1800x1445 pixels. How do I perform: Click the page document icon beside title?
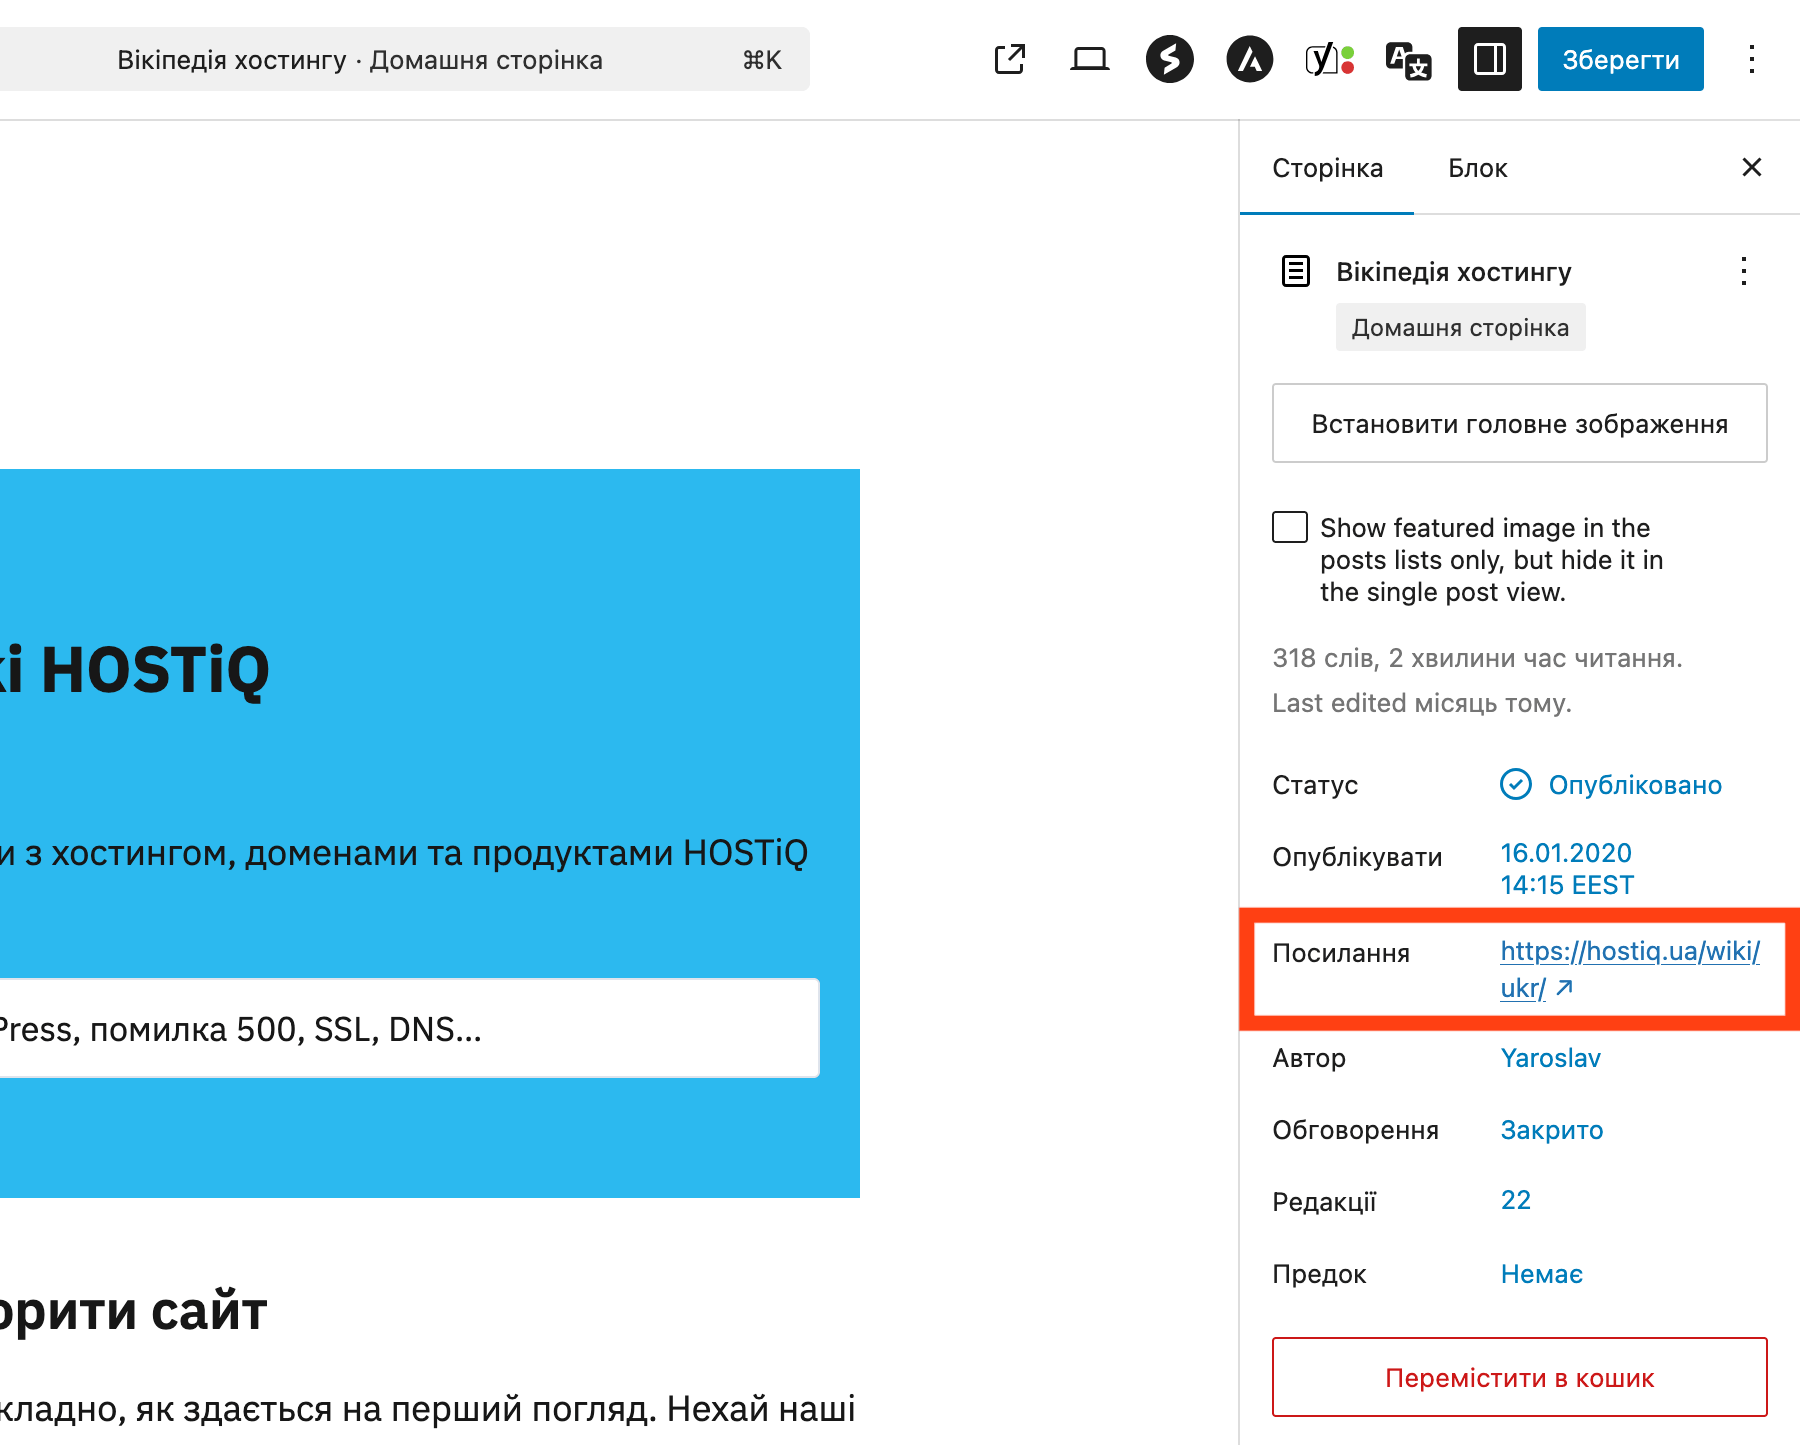click(x=1296, y=271)
